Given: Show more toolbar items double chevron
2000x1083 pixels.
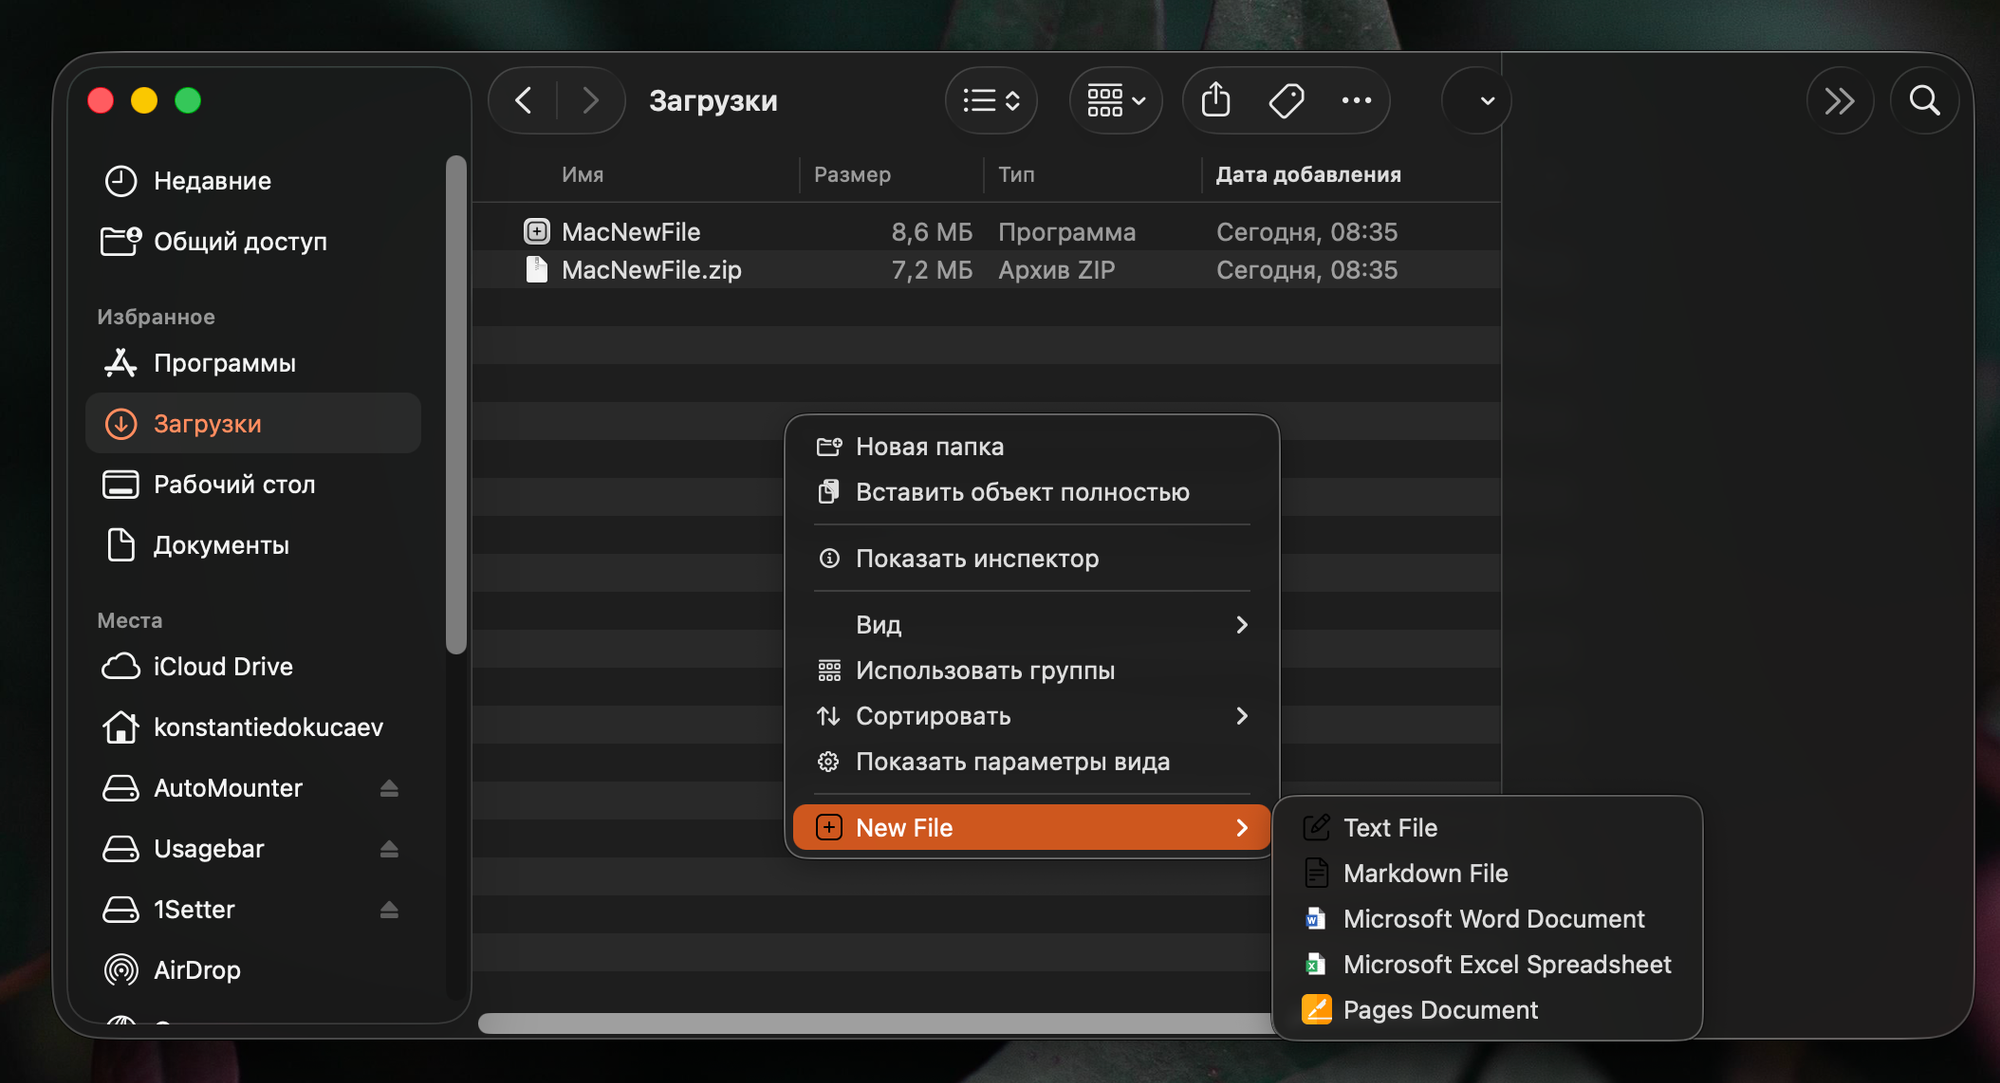Looking at the screenshot, I should 1839,100.
